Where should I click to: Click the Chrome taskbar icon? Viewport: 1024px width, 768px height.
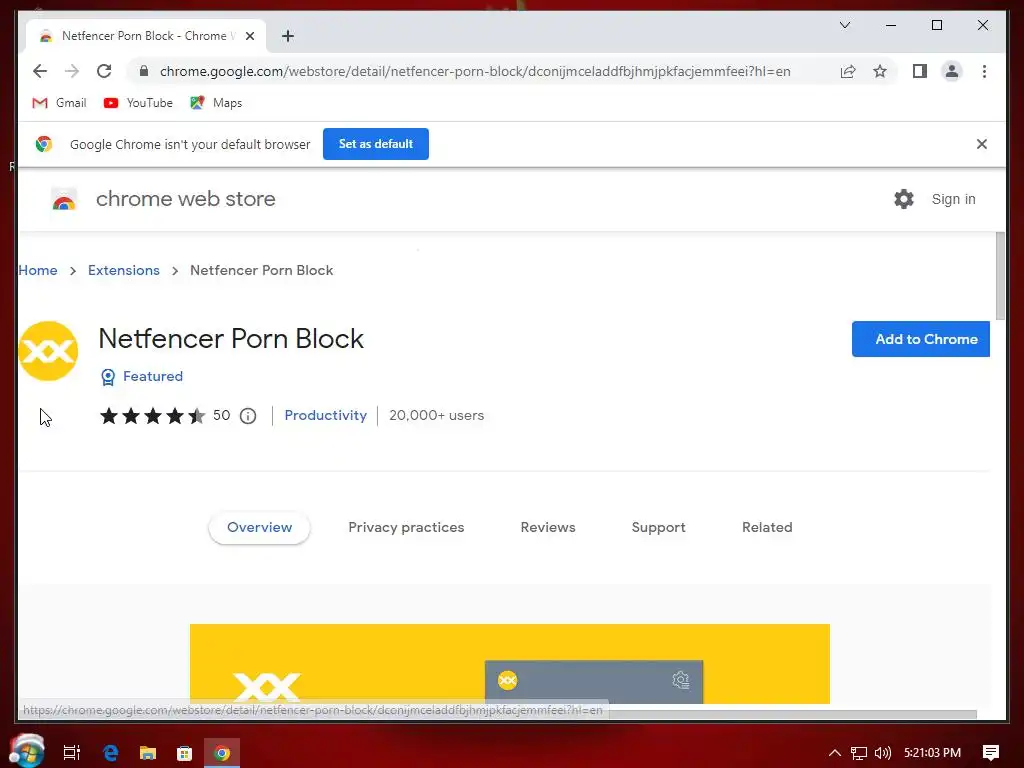(222, 753)
